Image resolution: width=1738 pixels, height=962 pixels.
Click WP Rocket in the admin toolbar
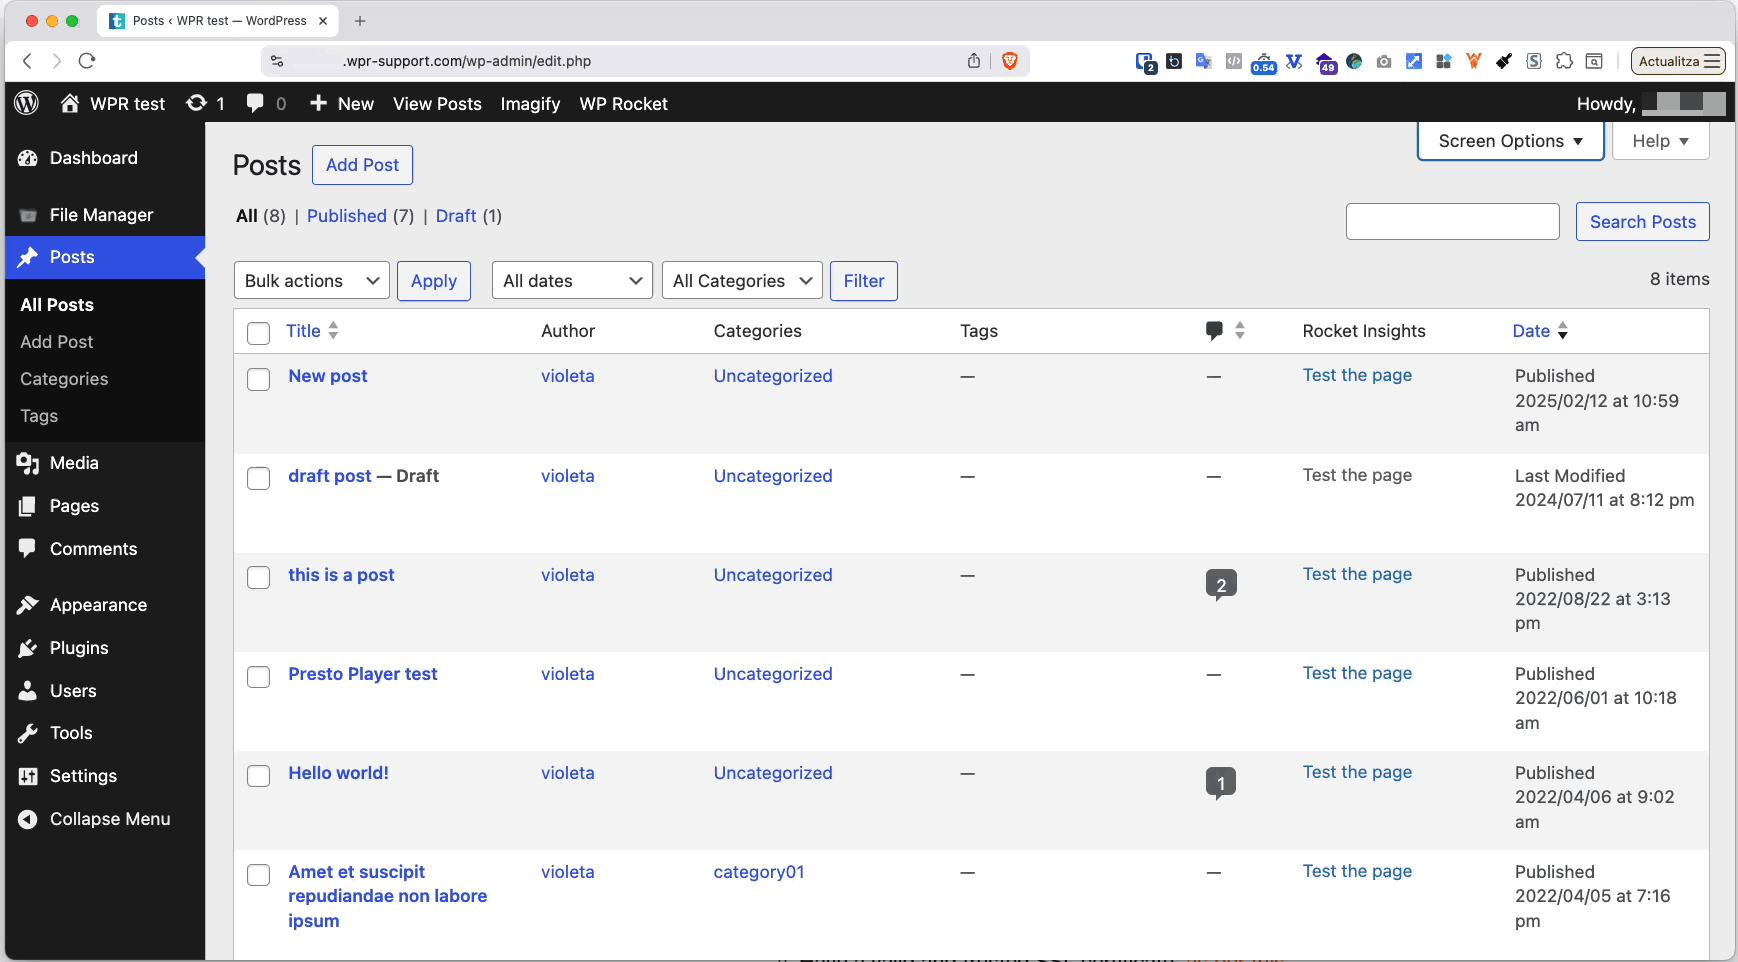(623, 103)
